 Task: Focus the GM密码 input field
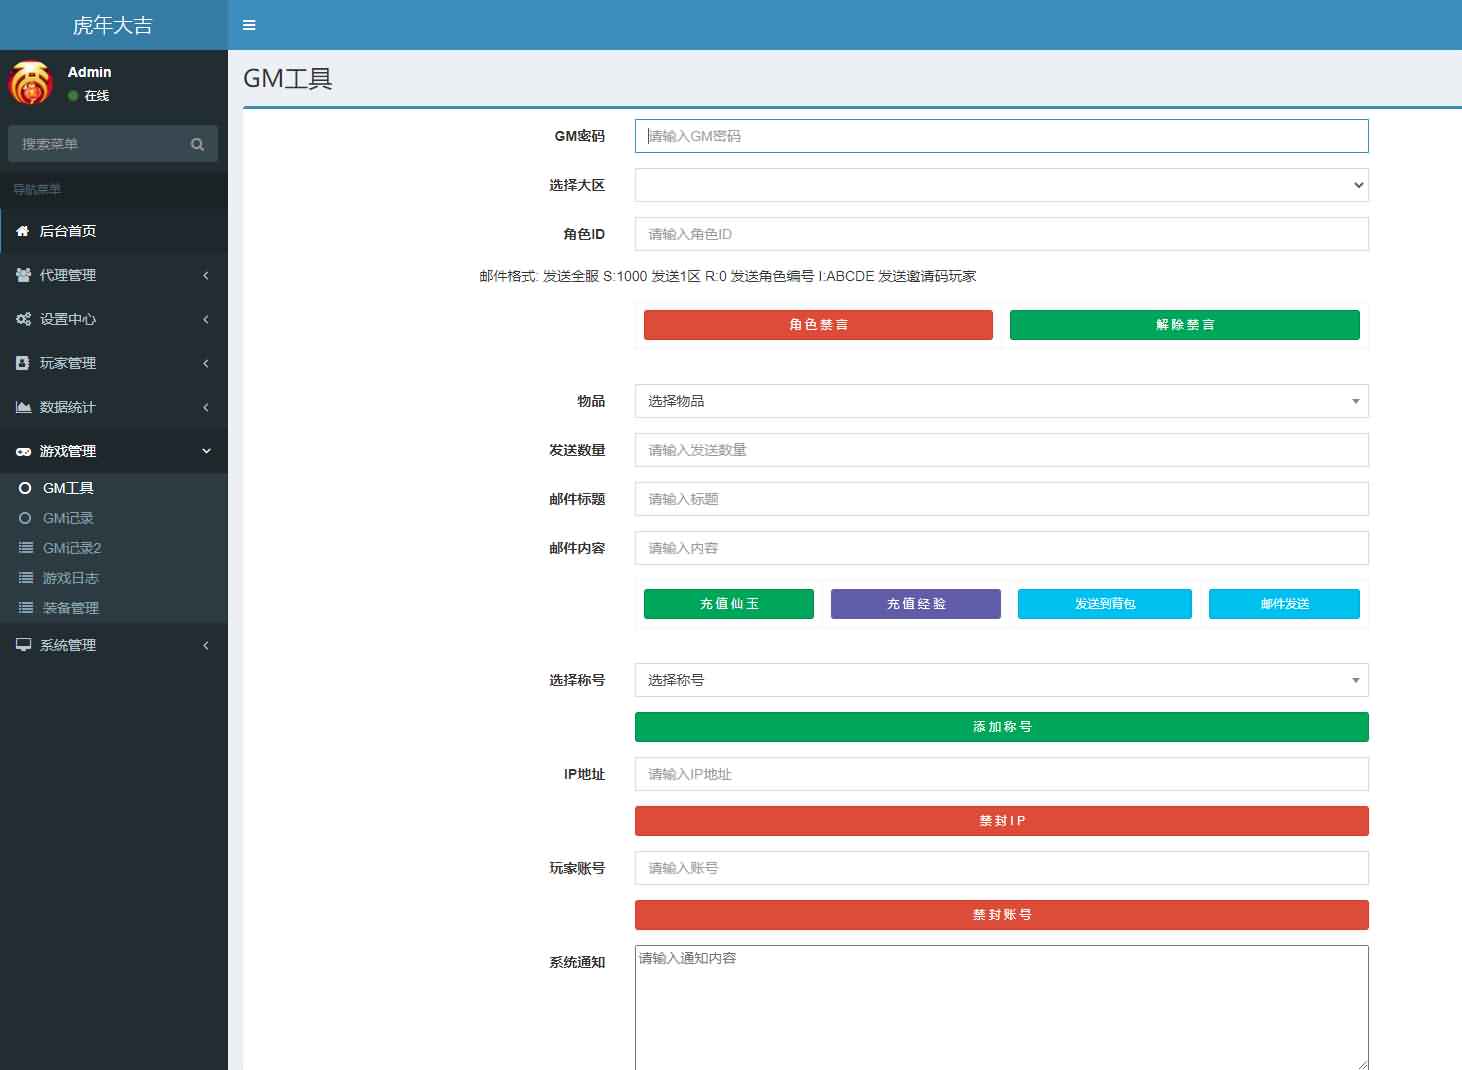(1001, 136)
